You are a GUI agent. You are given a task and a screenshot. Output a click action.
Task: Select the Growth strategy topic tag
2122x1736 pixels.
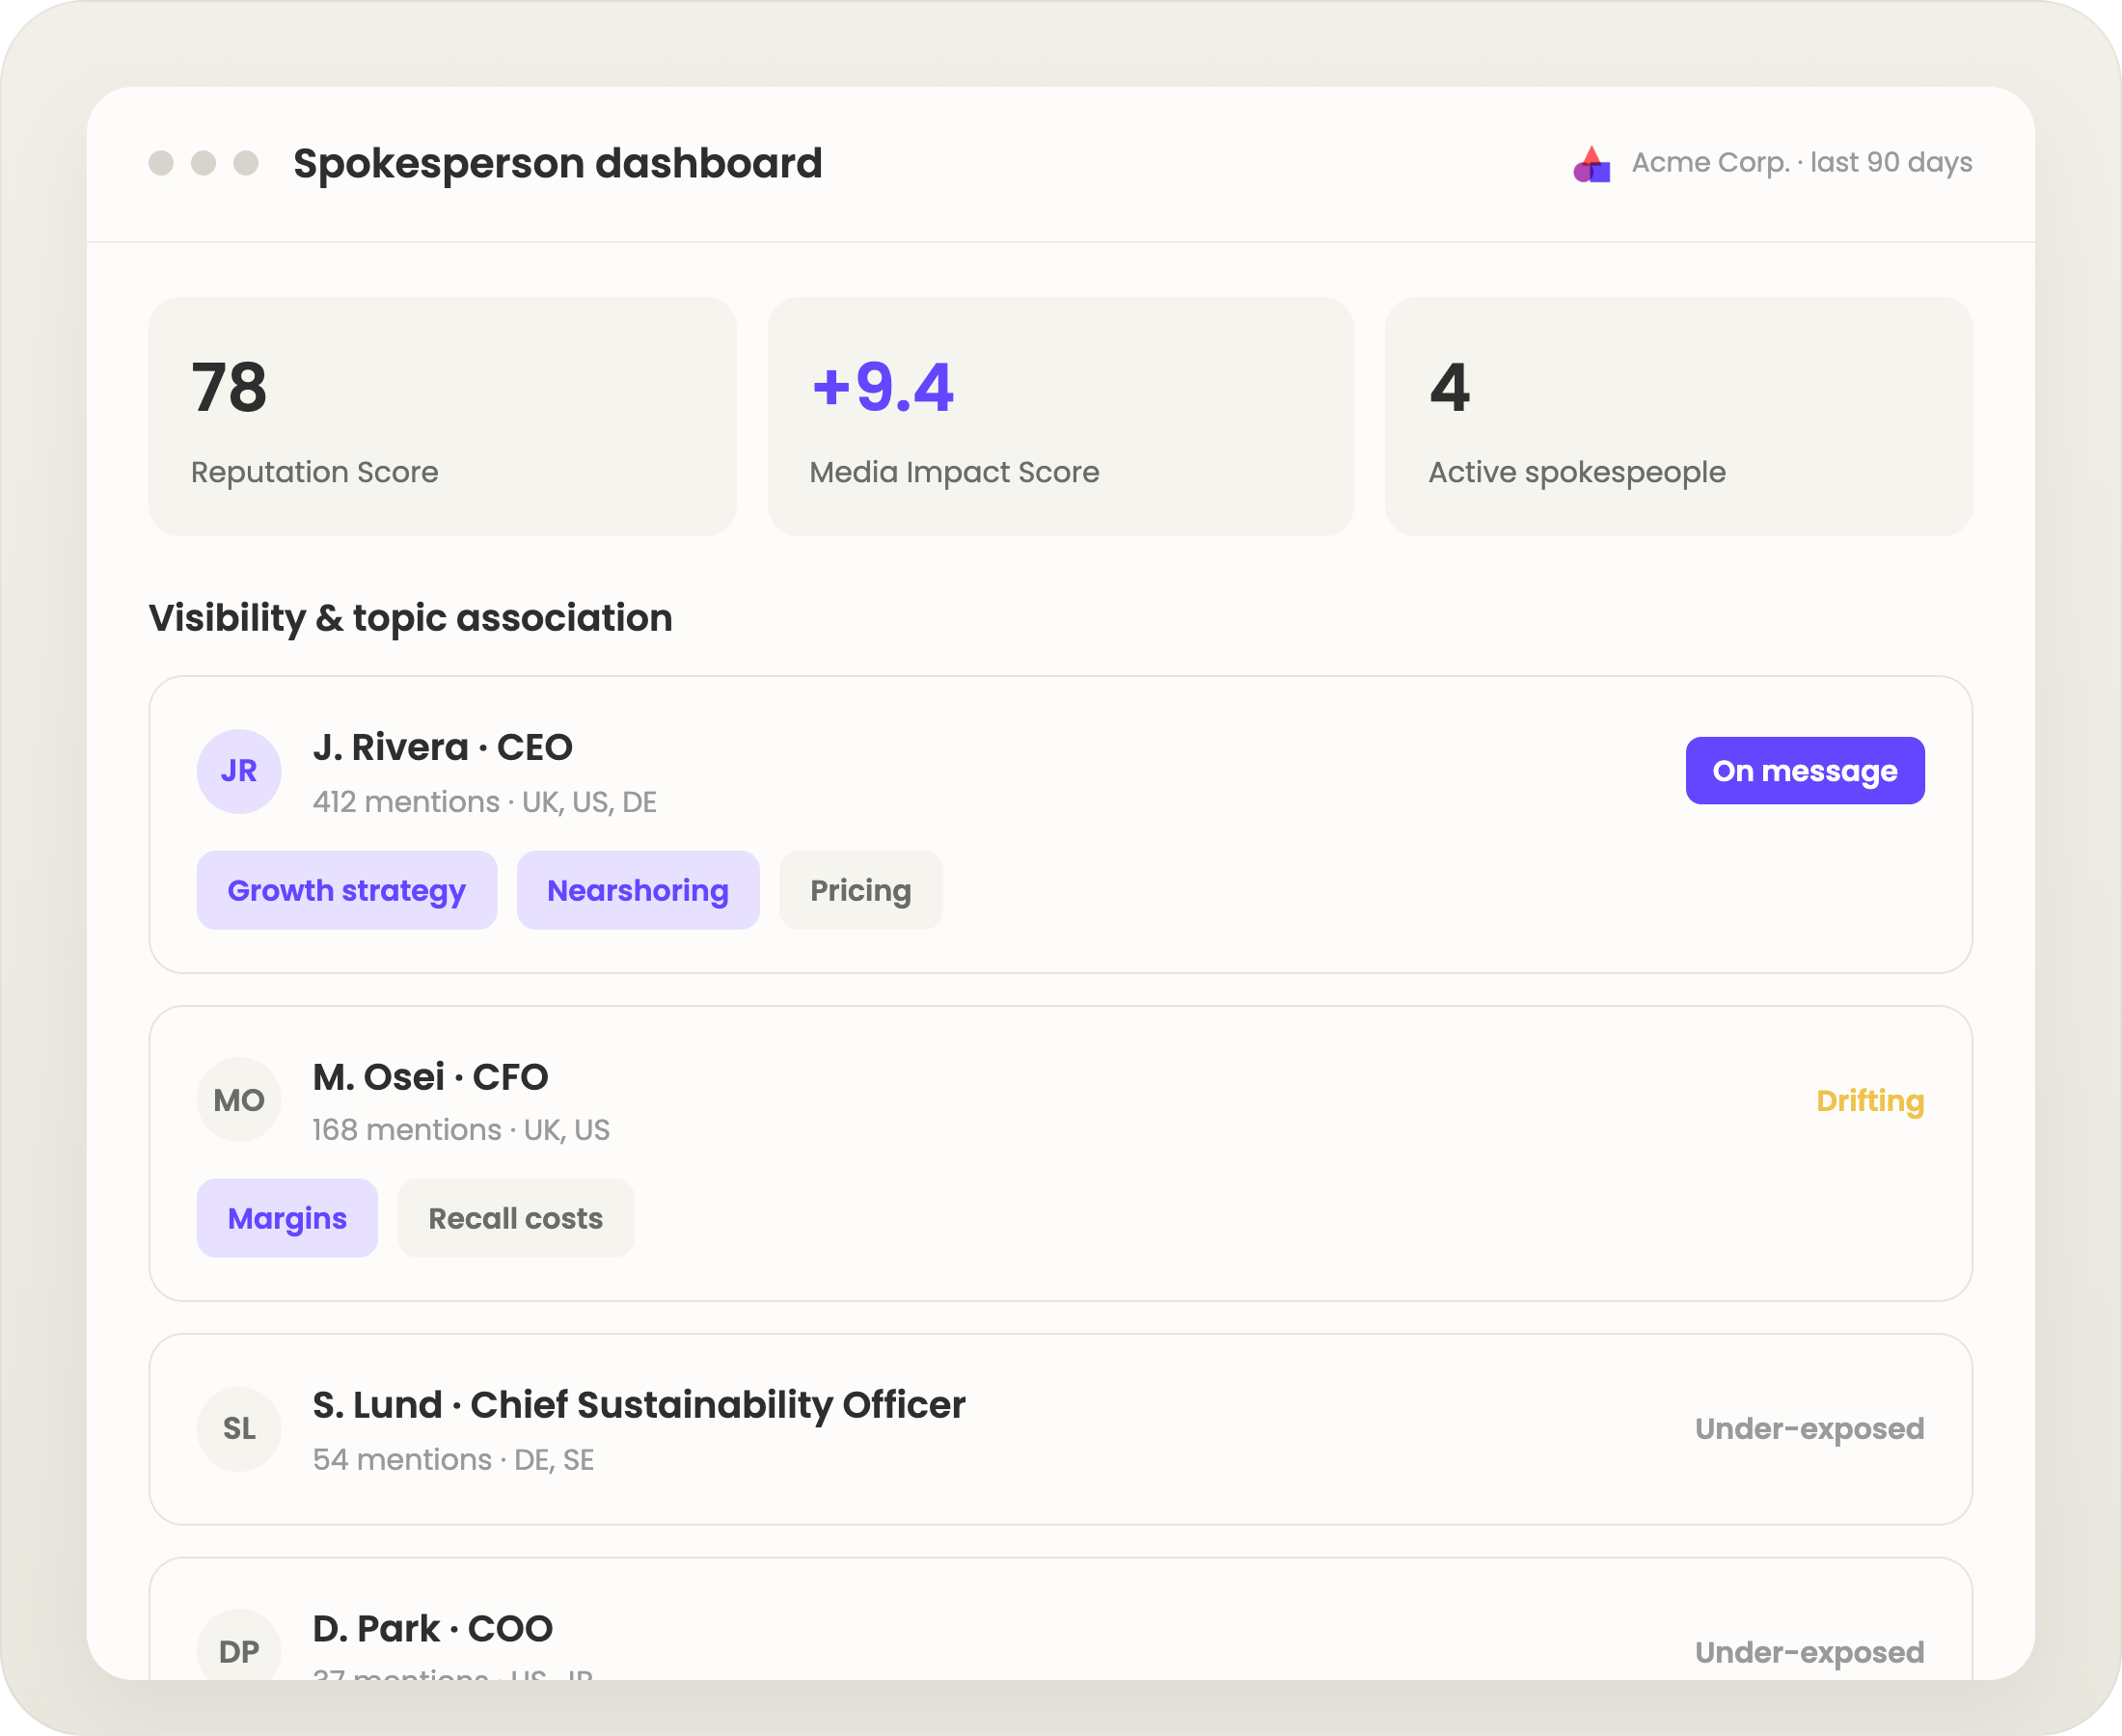(347, 890)
